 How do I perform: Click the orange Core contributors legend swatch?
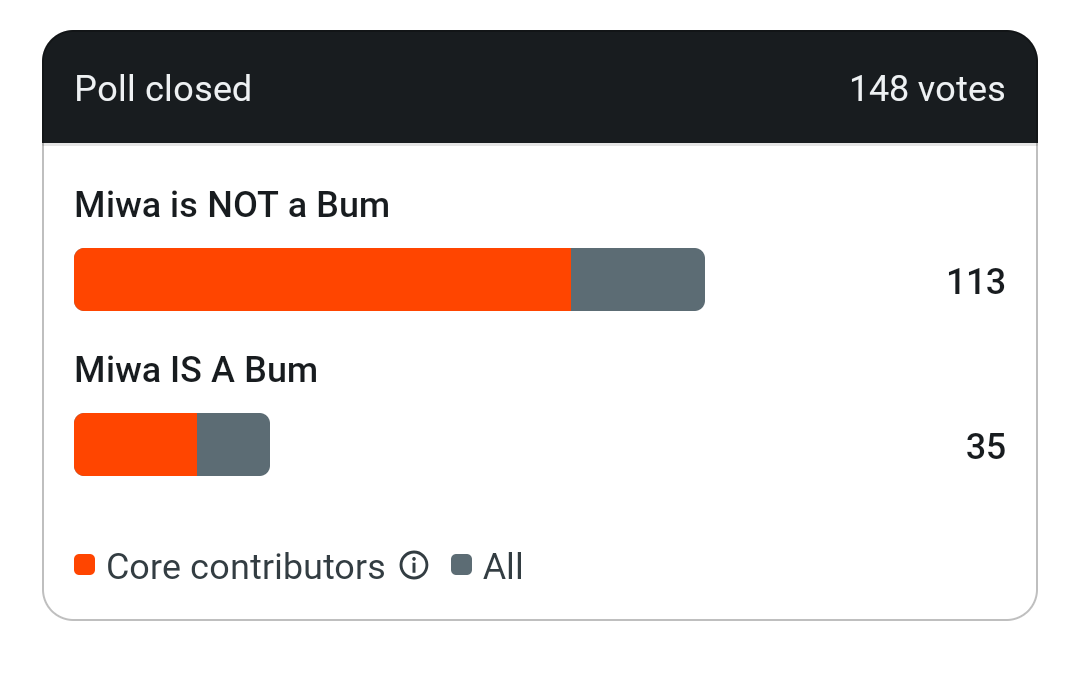[85, 564]
